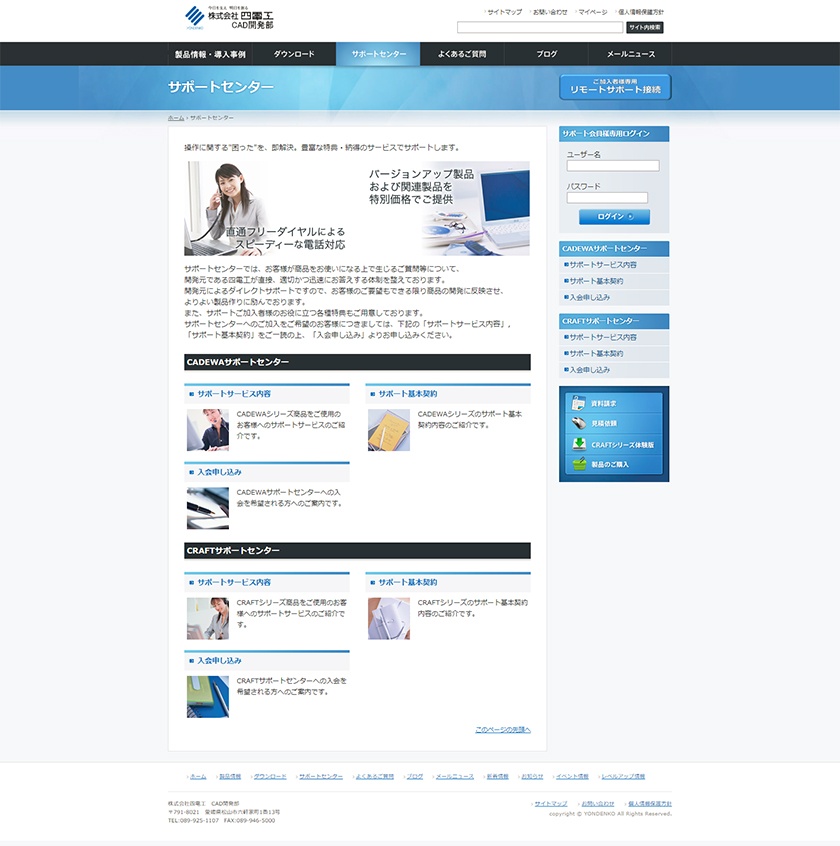The image size is (840, 846).
Task: Open イベント情報 link in footer
Action: 572,776
